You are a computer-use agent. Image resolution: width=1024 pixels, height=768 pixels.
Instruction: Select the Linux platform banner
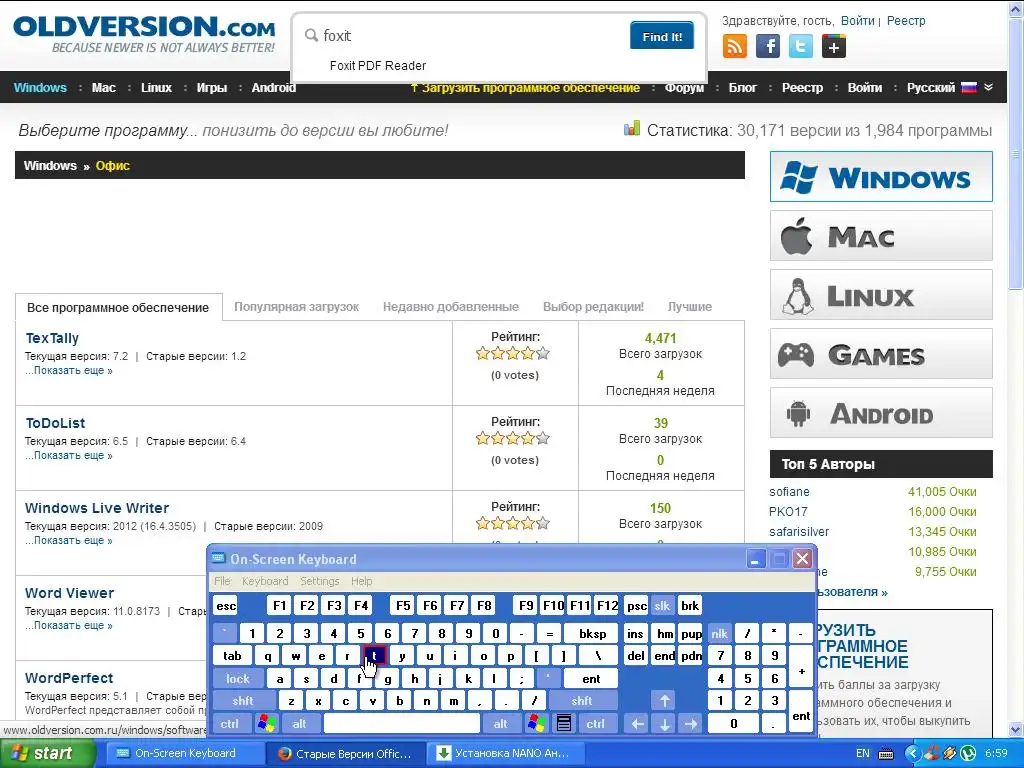point(881,295)
